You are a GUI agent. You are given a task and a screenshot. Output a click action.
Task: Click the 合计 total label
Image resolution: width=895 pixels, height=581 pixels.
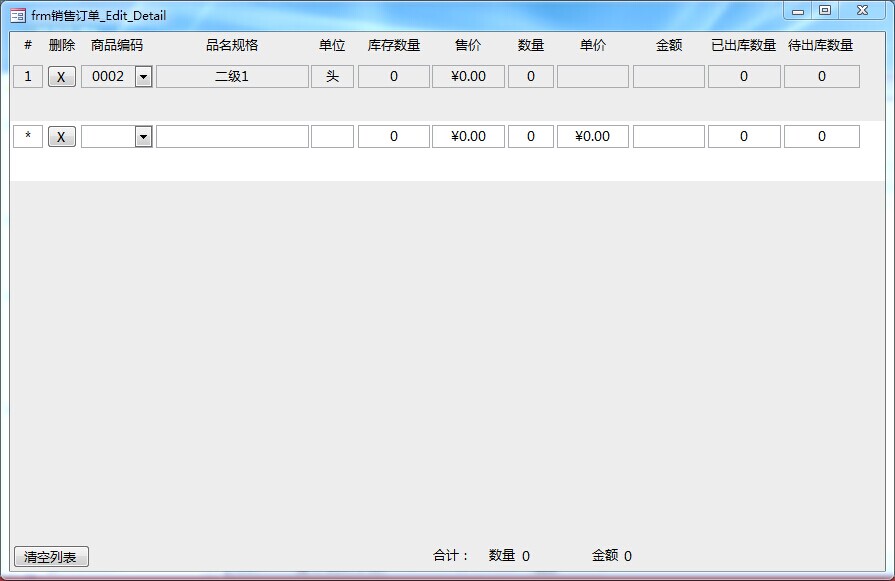pos(451,555)
